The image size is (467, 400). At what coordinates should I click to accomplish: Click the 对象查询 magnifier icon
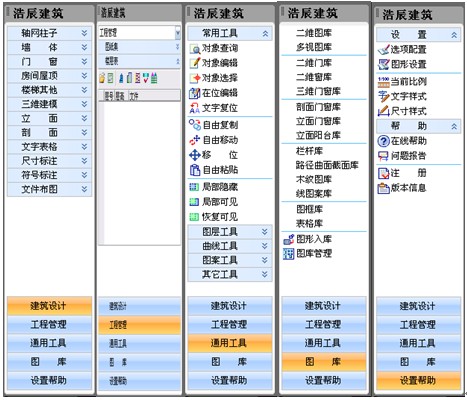click(x=195, y=49)
